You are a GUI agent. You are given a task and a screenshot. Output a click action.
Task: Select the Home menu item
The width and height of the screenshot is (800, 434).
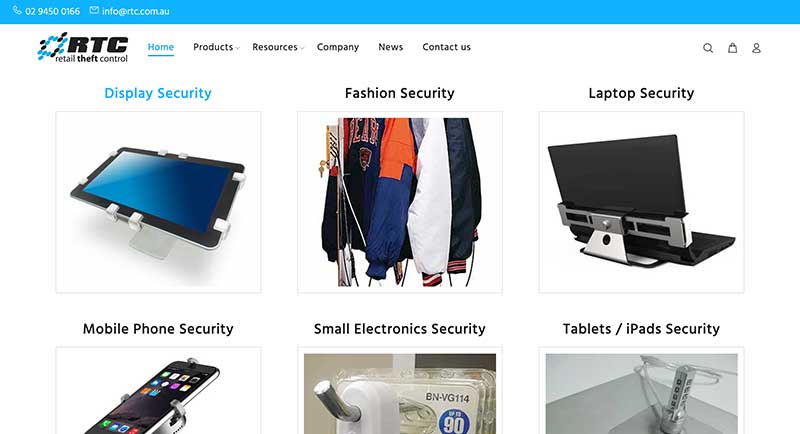161,47
